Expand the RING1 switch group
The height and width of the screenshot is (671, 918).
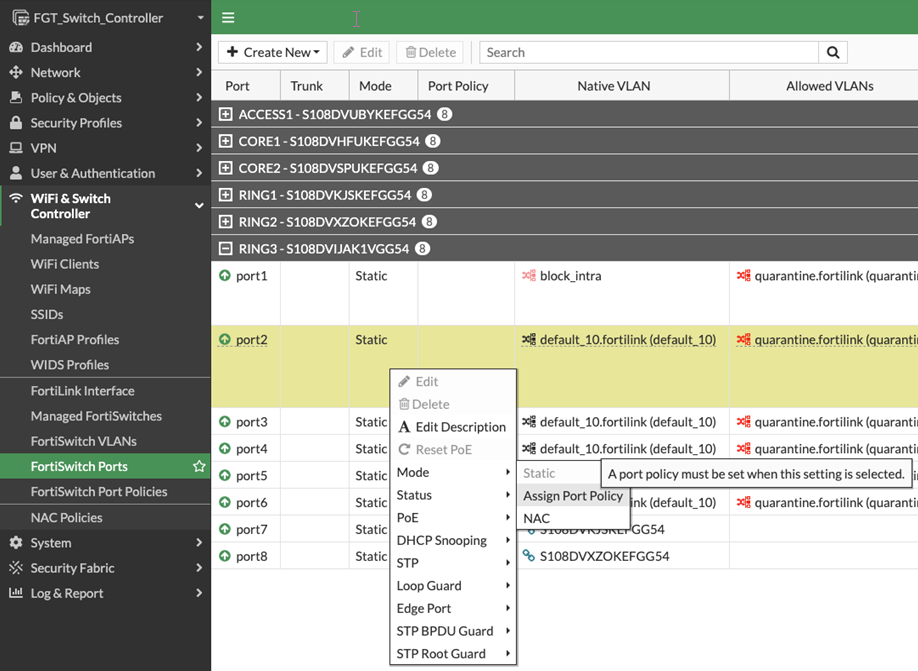(225, 195)
